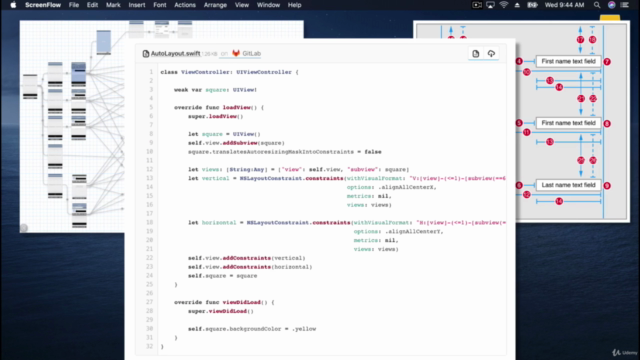Click 'override func viewDidLoad() {' line
Image resolution: width=640 pixels, height=360 pixels.
[224, 302]
